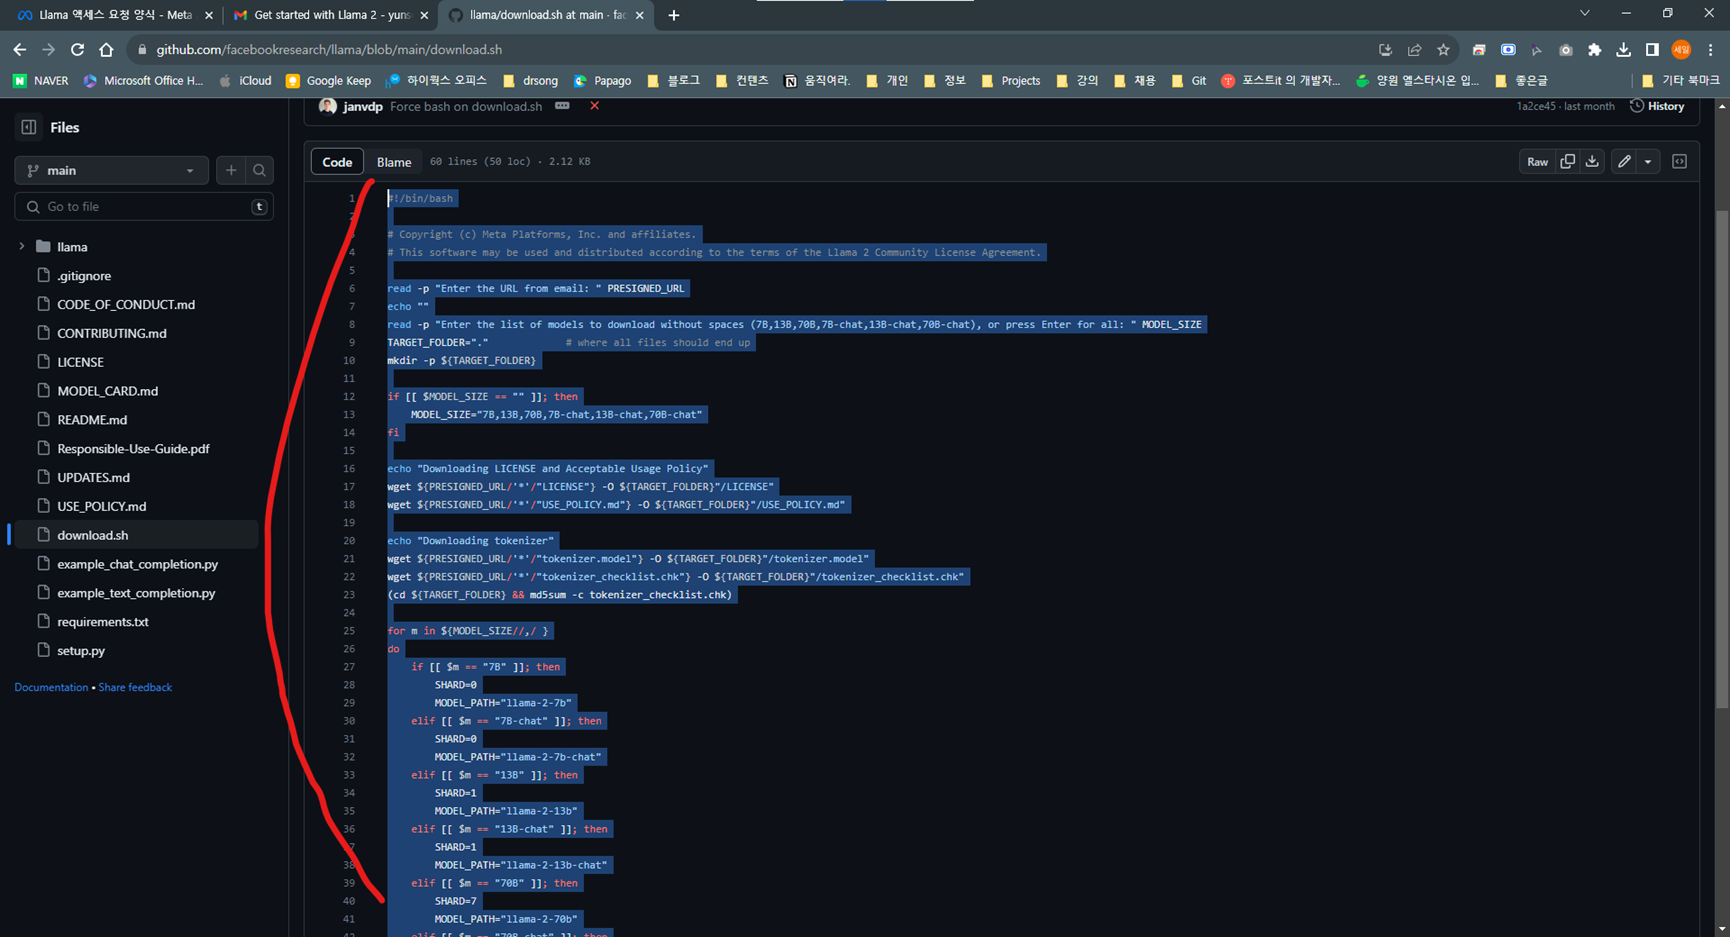Expand commit message ellipsis button
Image resolution: width=1730 pixels, height=937 pixels.
click(x=562, y=106)
